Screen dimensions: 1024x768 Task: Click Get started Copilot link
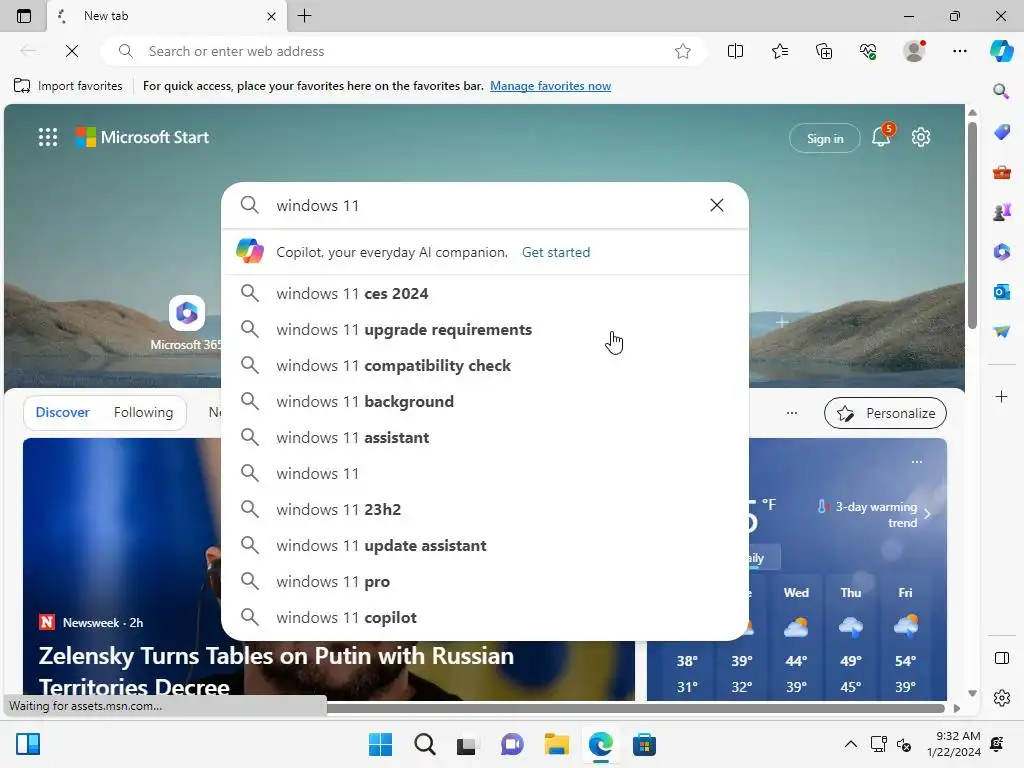point(556,252)
